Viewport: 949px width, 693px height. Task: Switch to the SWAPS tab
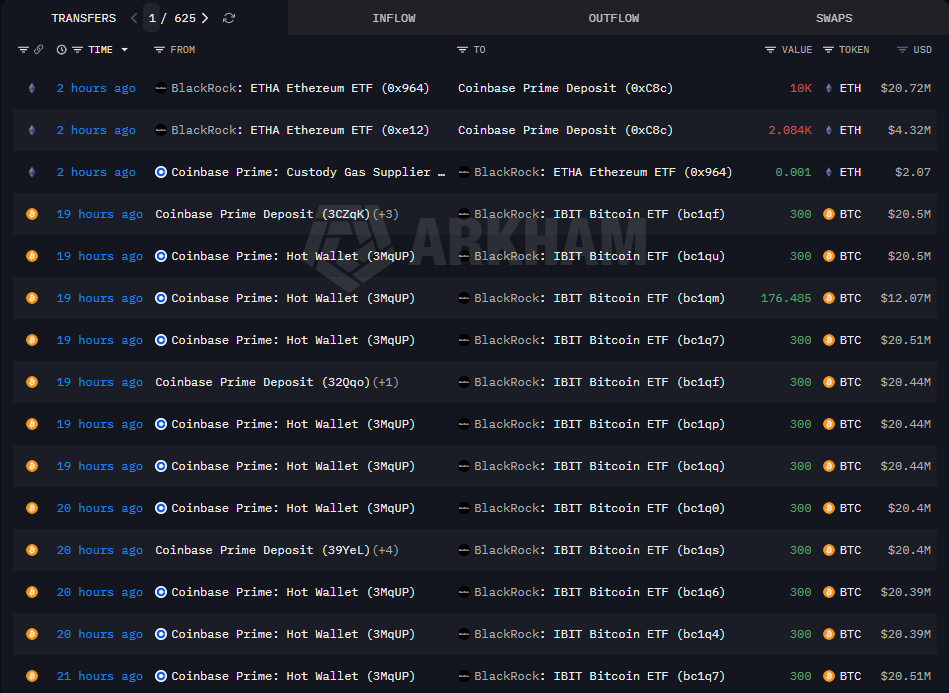(x=833, y=18)
